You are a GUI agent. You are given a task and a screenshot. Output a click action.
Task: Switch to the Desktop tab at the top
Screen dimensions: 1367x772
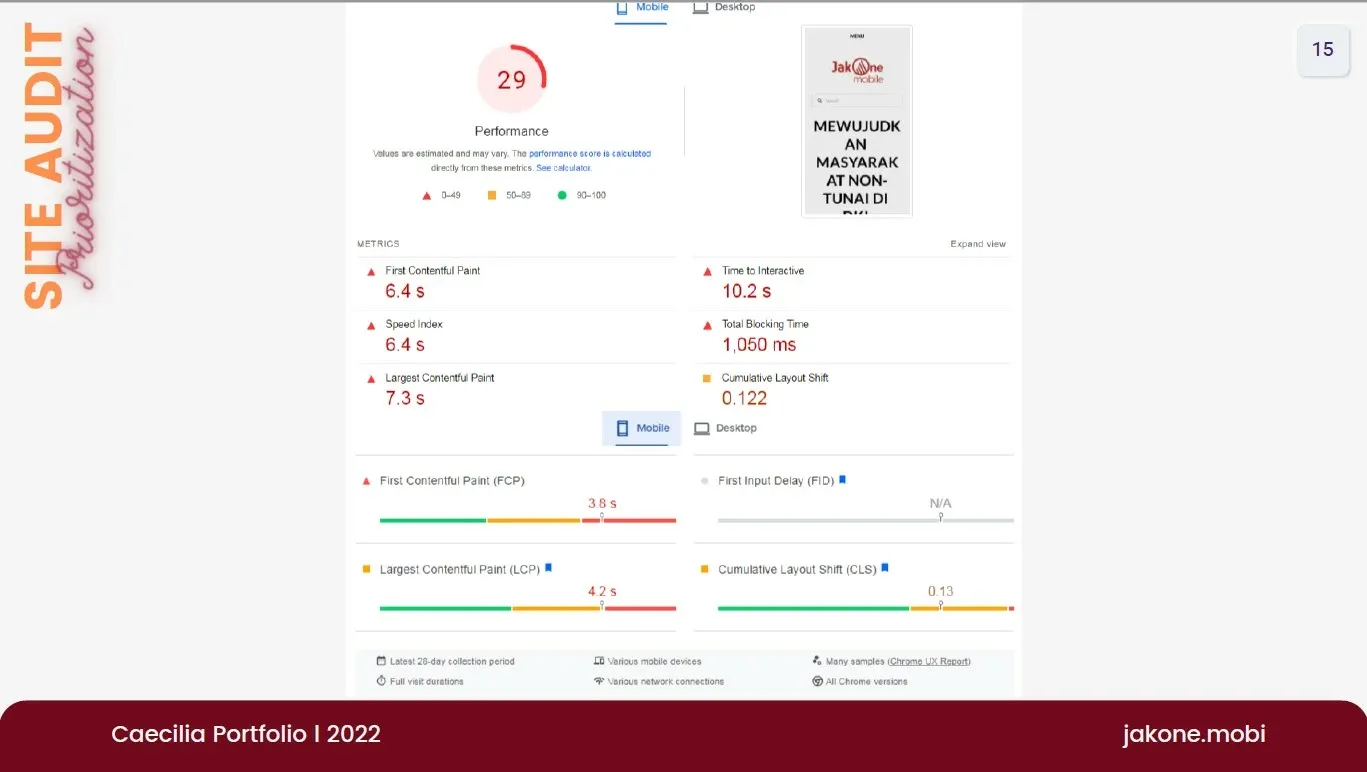[724, 7]
